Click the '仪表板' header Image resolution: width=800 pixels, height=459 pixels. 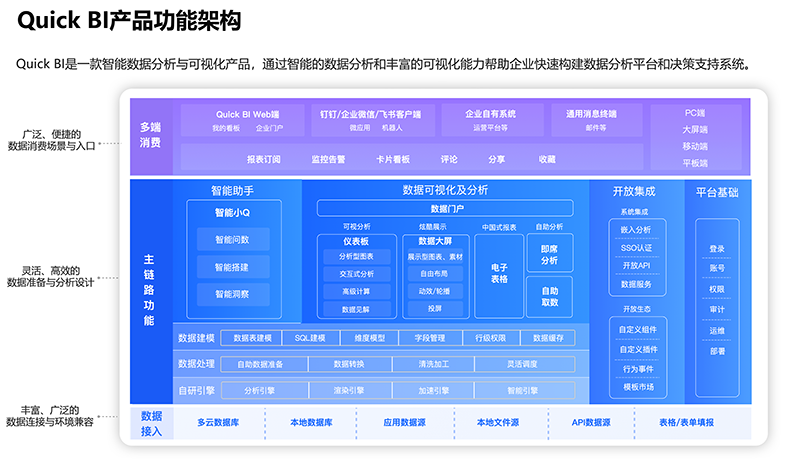(356, 241)
